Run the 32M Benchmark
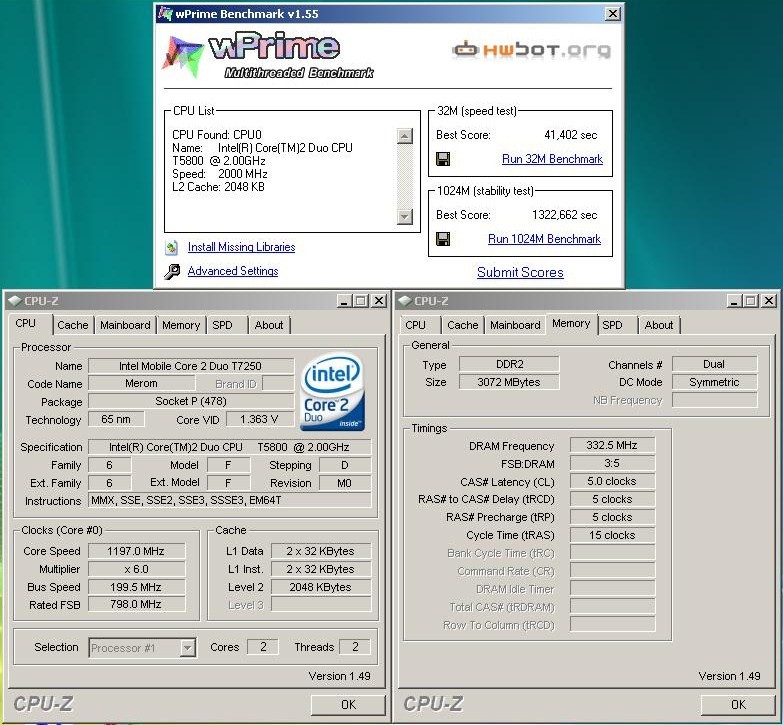The height and width of the screenshot is (725, 783). pos(552,159)
